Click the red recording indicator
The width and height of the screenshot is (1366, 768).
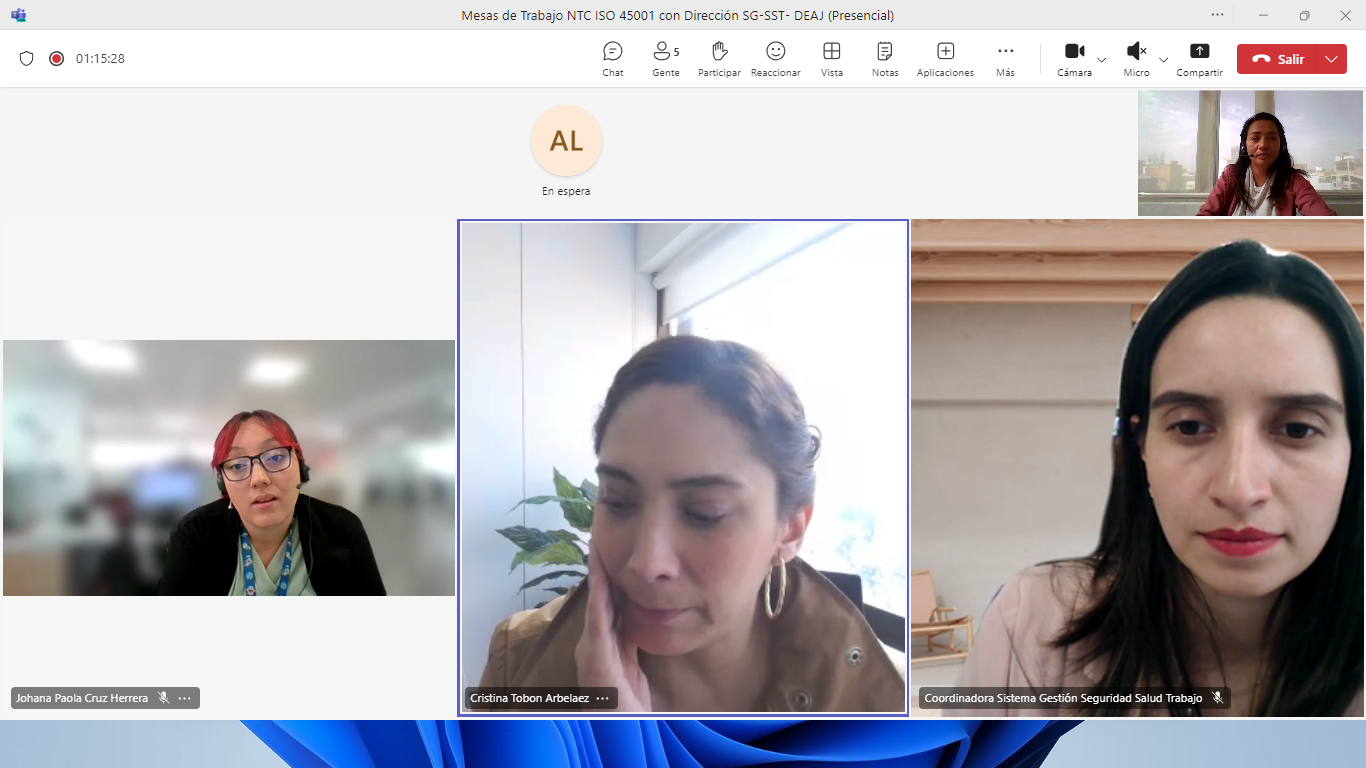56,59
